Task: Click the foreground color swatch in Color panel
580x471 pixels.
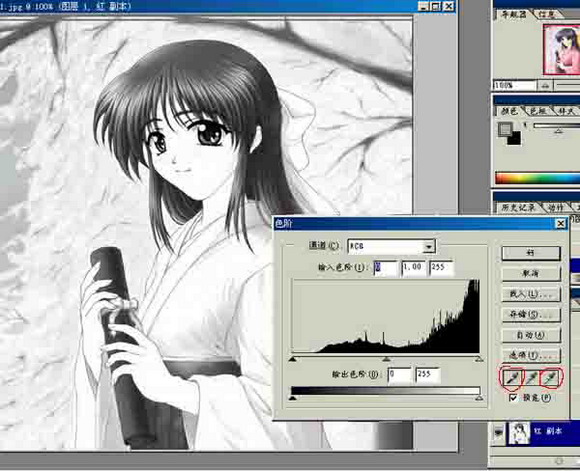Action: click(504, 128)
